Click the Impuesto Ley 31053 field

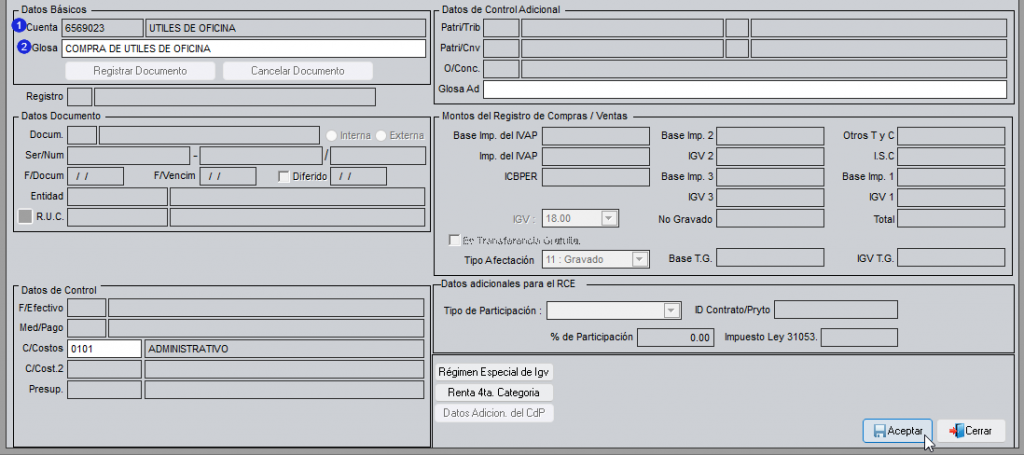click(859, 337)
